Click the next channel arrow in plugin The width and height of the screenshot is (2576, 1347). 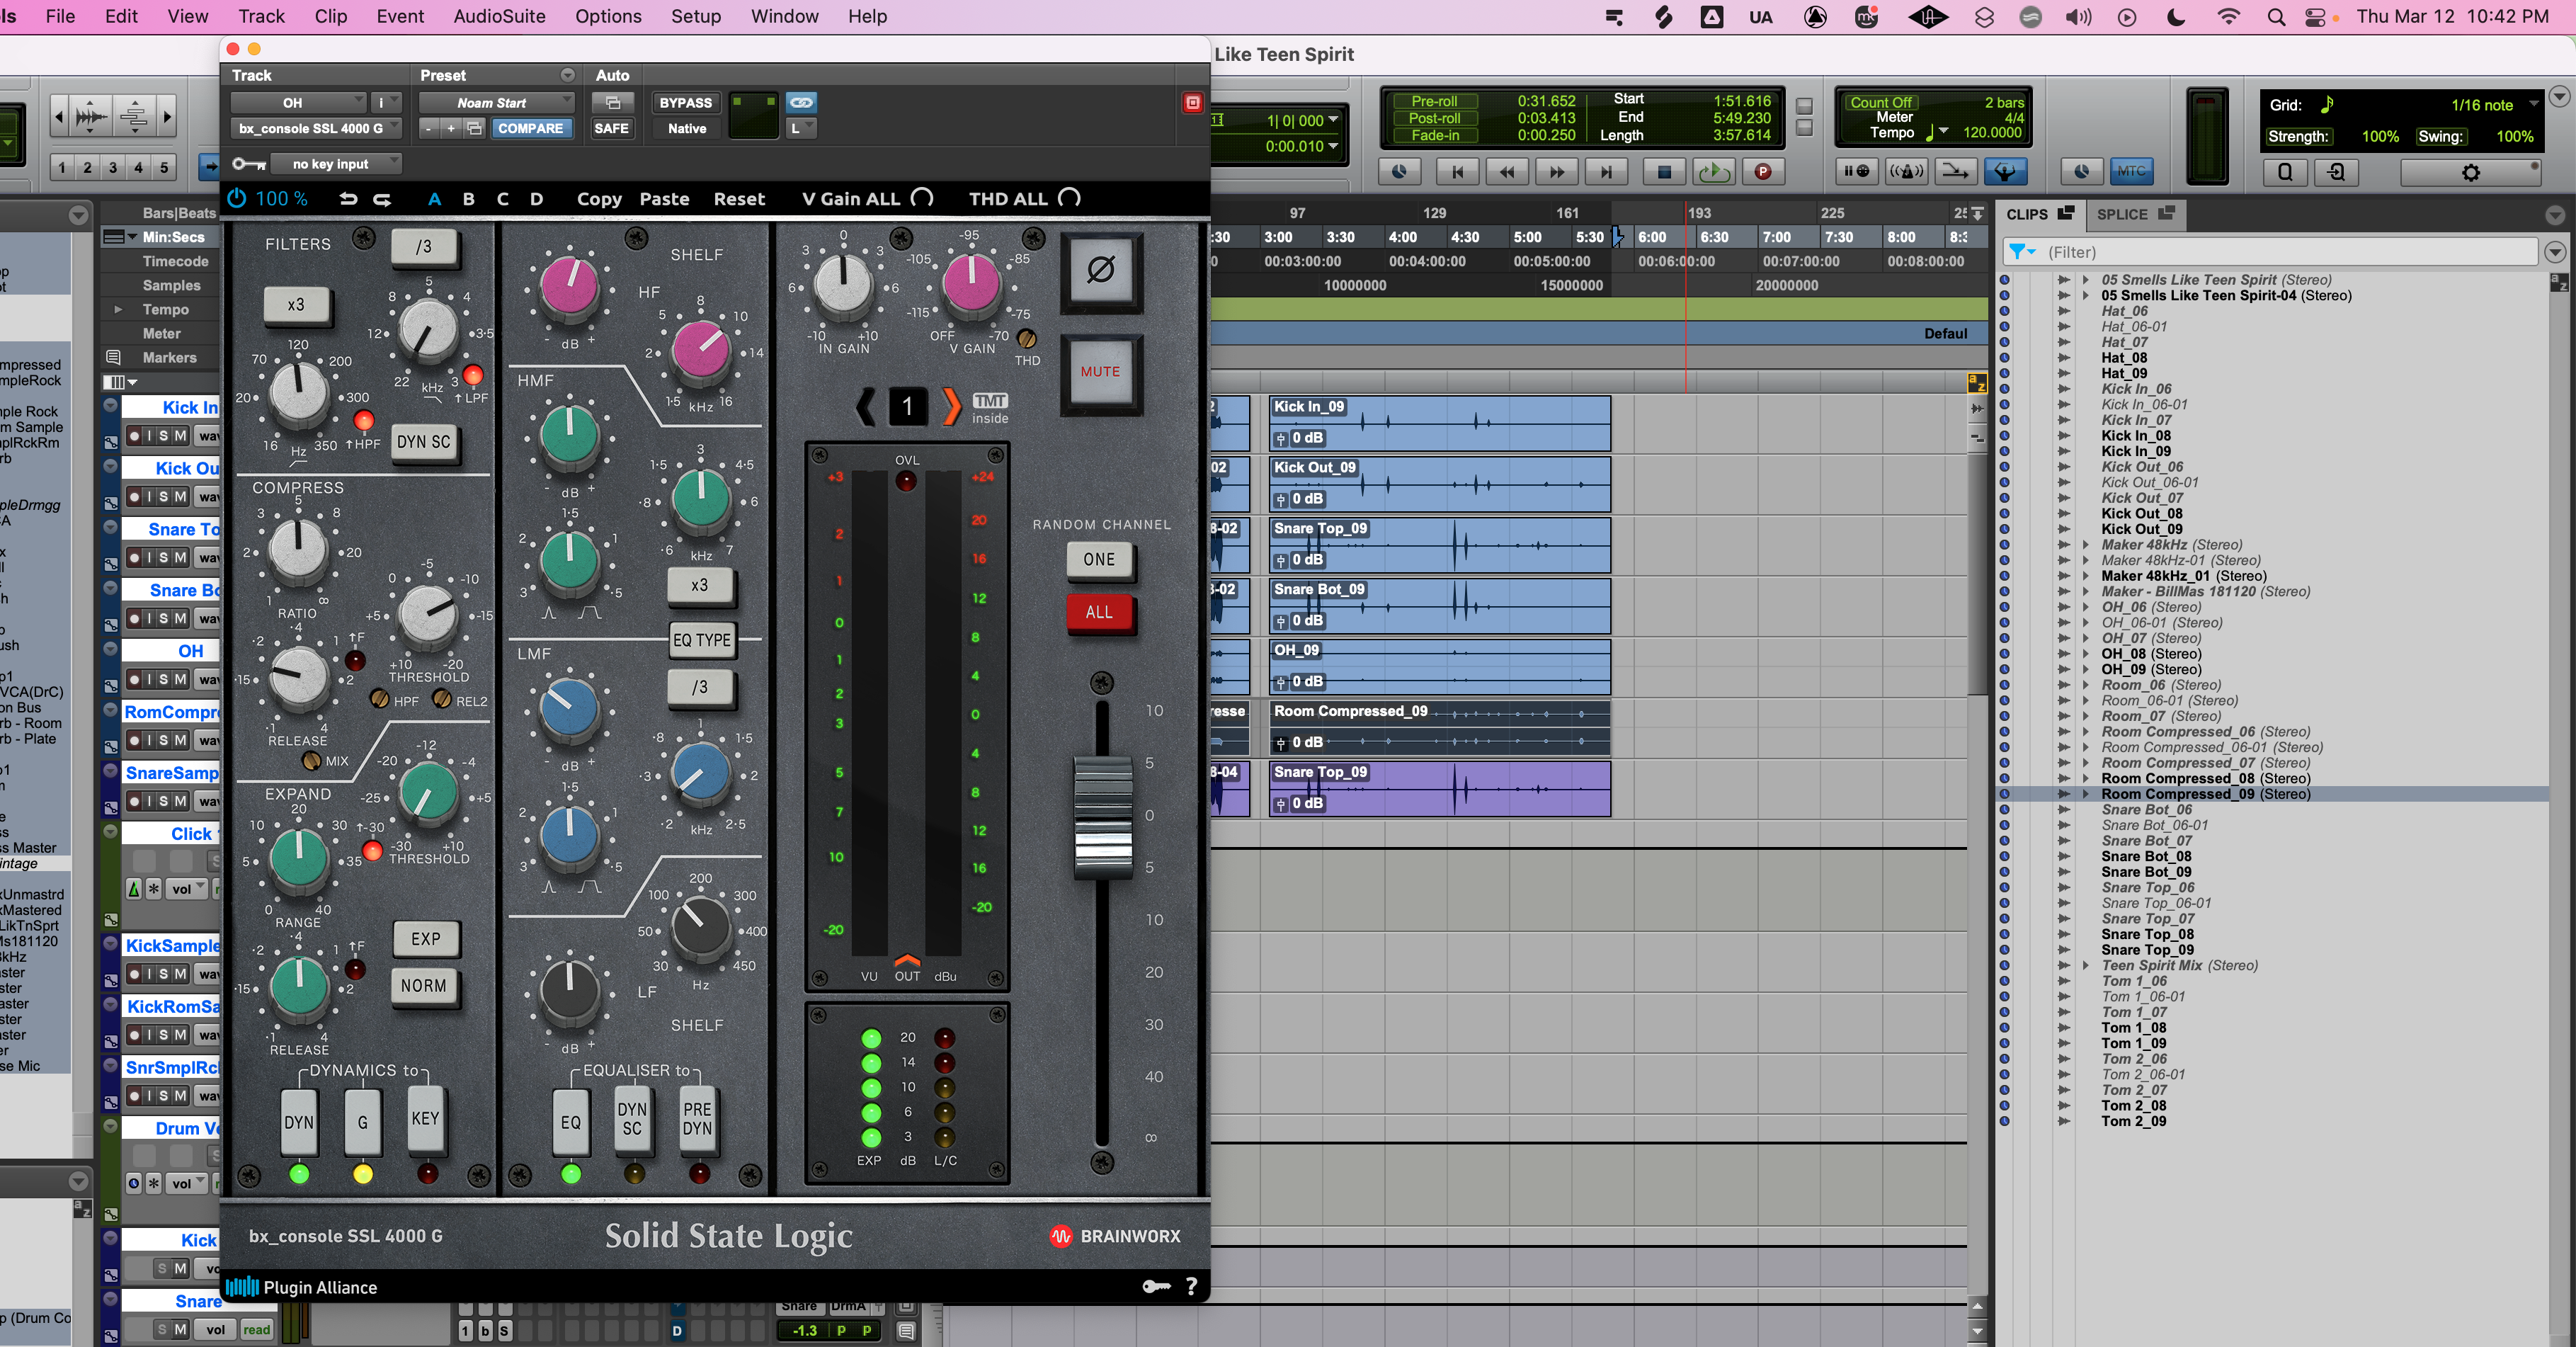[x=951, y=406]
